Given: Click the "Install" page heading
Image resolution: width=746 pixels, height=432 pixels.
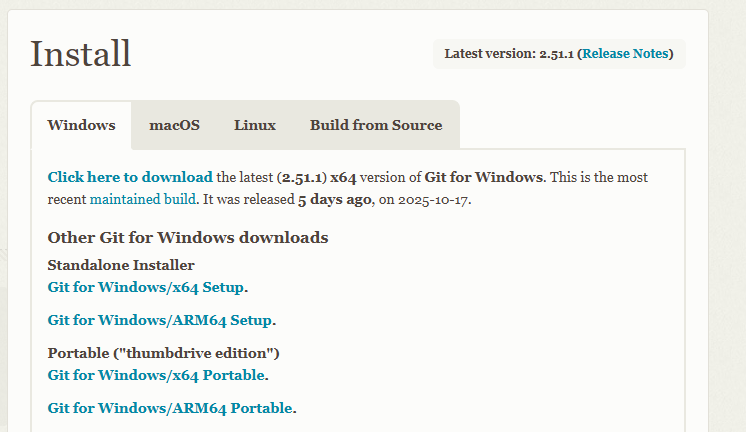Looking at the screenshot, I should (80, 54).
